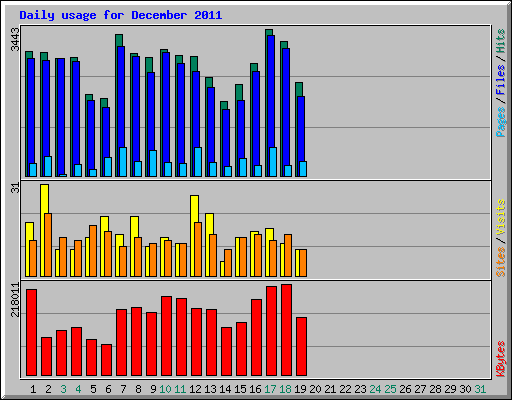Click day 5 on the x-axis
512x400 pixels.
(x=93, y=389)
